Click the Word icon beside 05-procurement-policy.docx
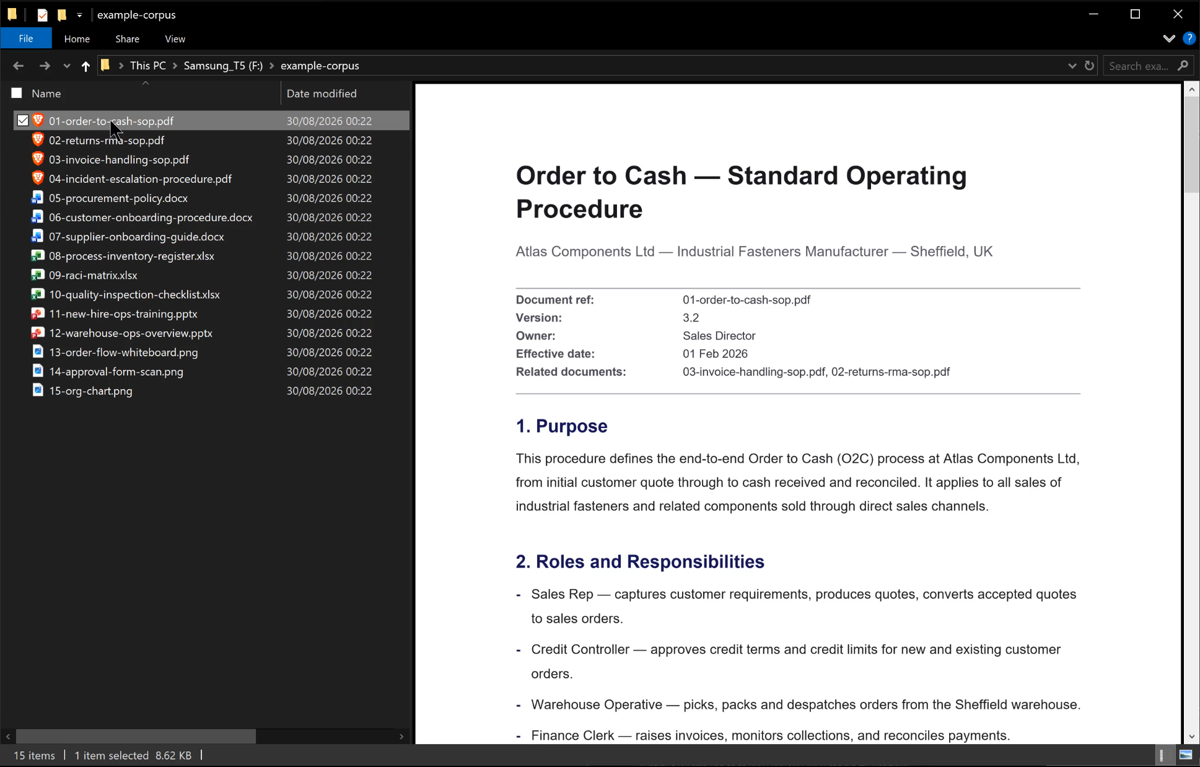Viewport: 1200px width, 767px height. [38, 198]
